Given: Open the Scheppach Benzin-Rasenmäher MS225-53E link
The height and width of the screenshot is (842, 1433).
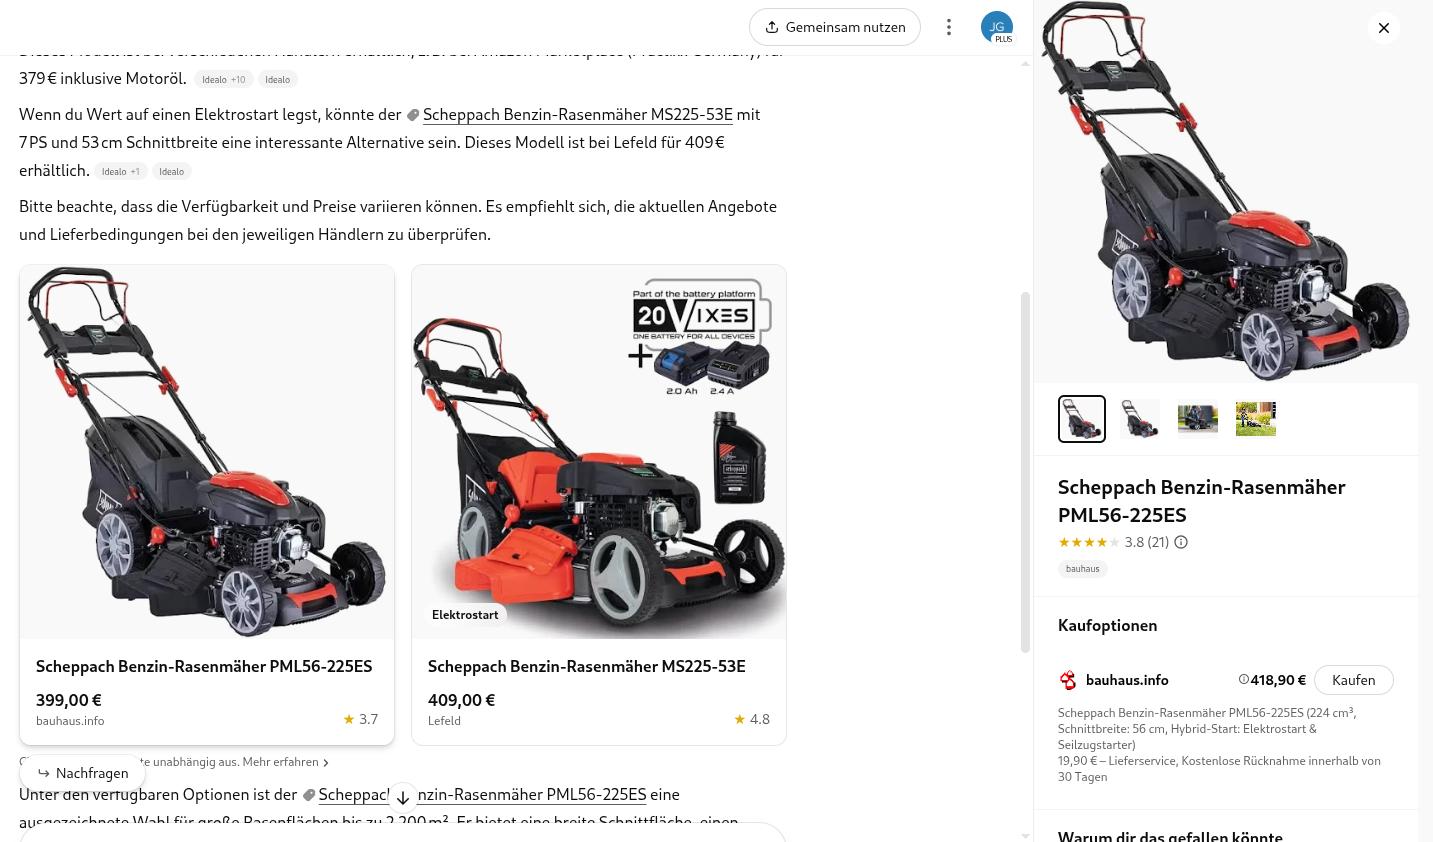Looking at the screenshot, I should coord(577,114).
